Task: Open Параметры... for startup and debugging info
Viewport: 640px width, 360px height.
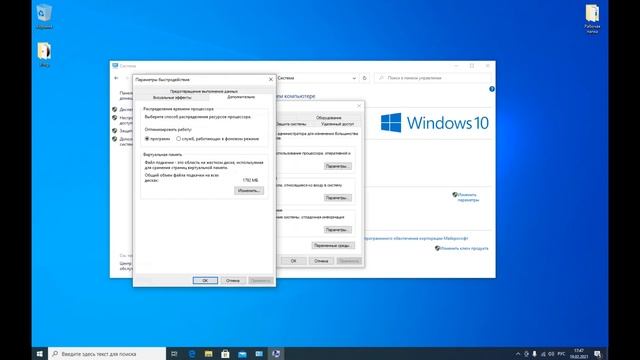Action: 337,230
